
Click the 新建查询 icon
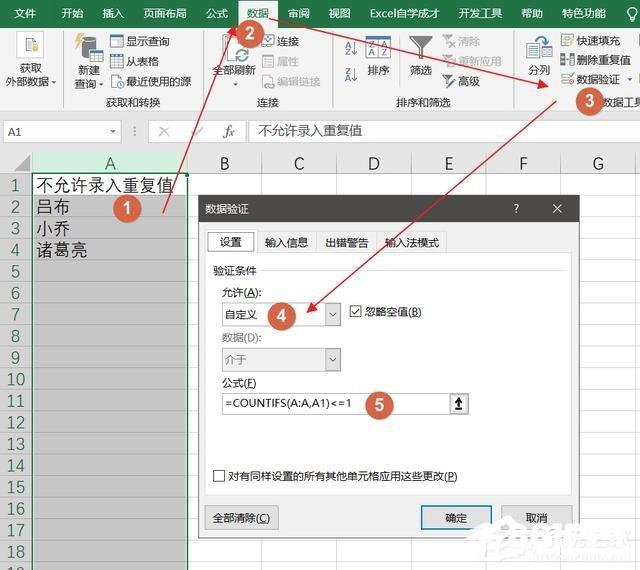89,48
